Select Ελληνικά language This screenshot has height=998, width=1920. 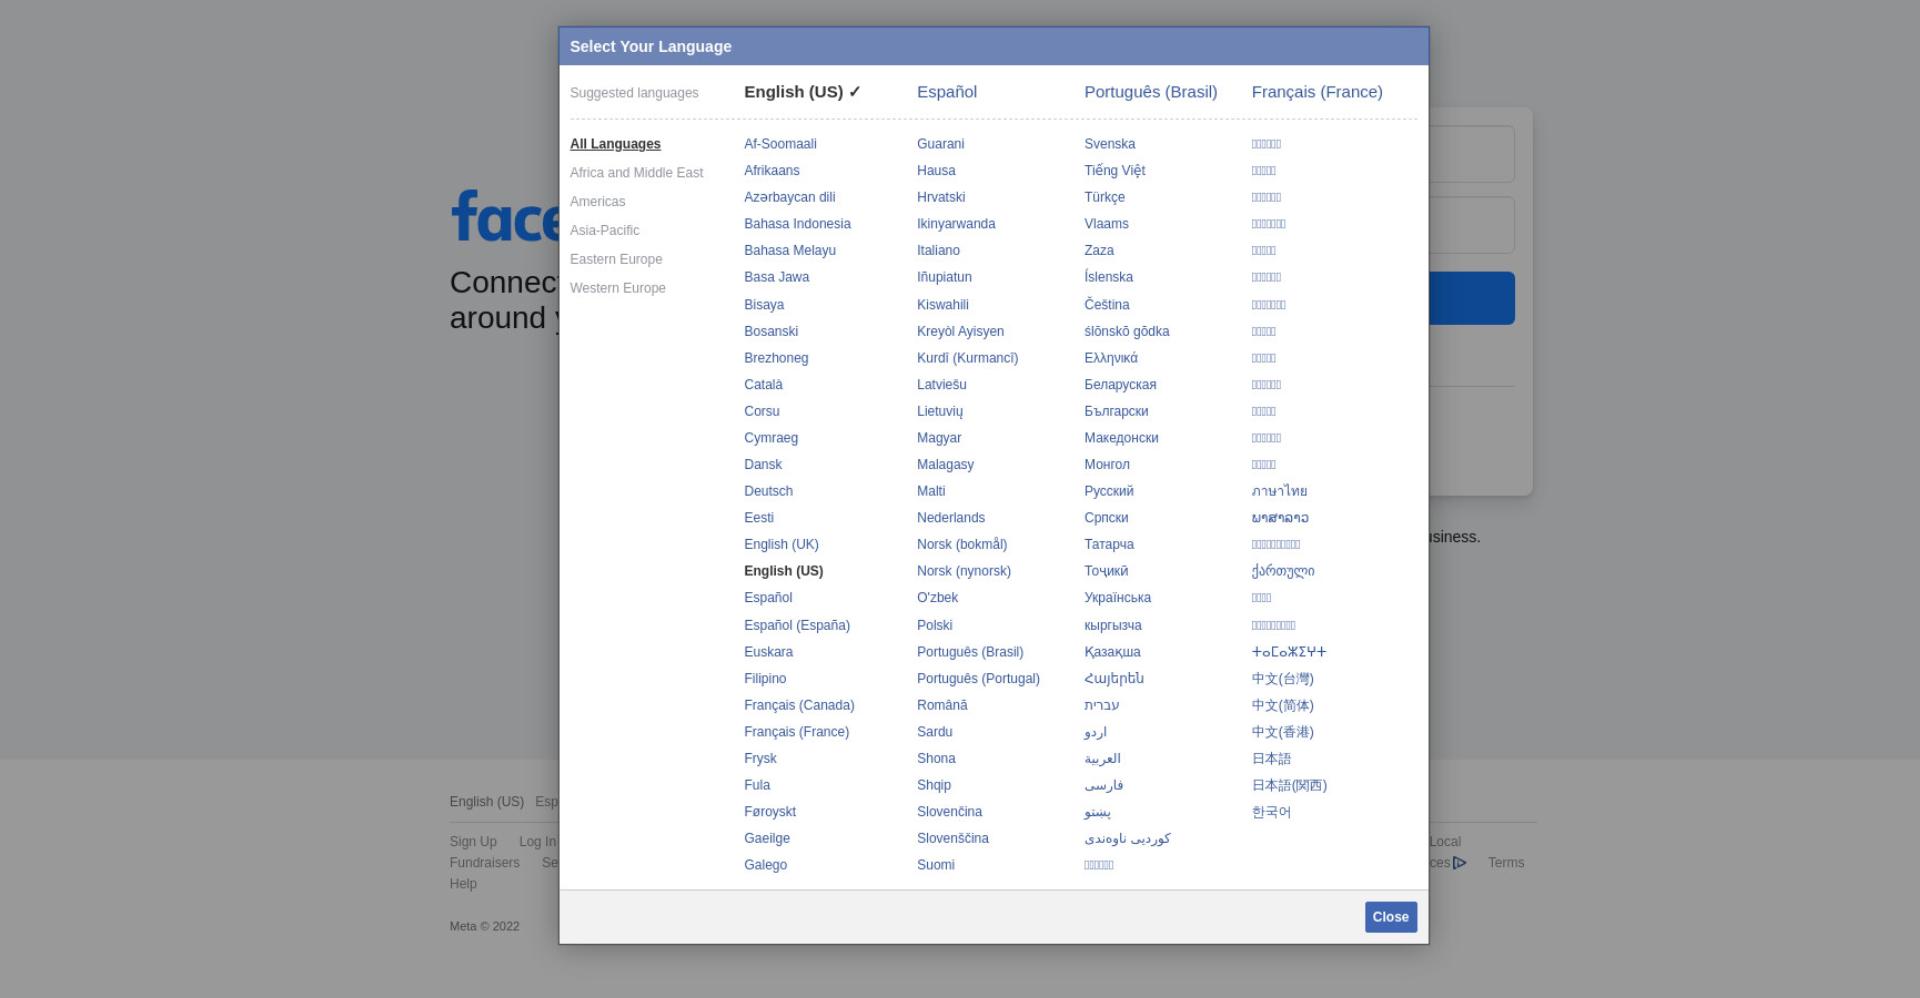pos(1111,358)
